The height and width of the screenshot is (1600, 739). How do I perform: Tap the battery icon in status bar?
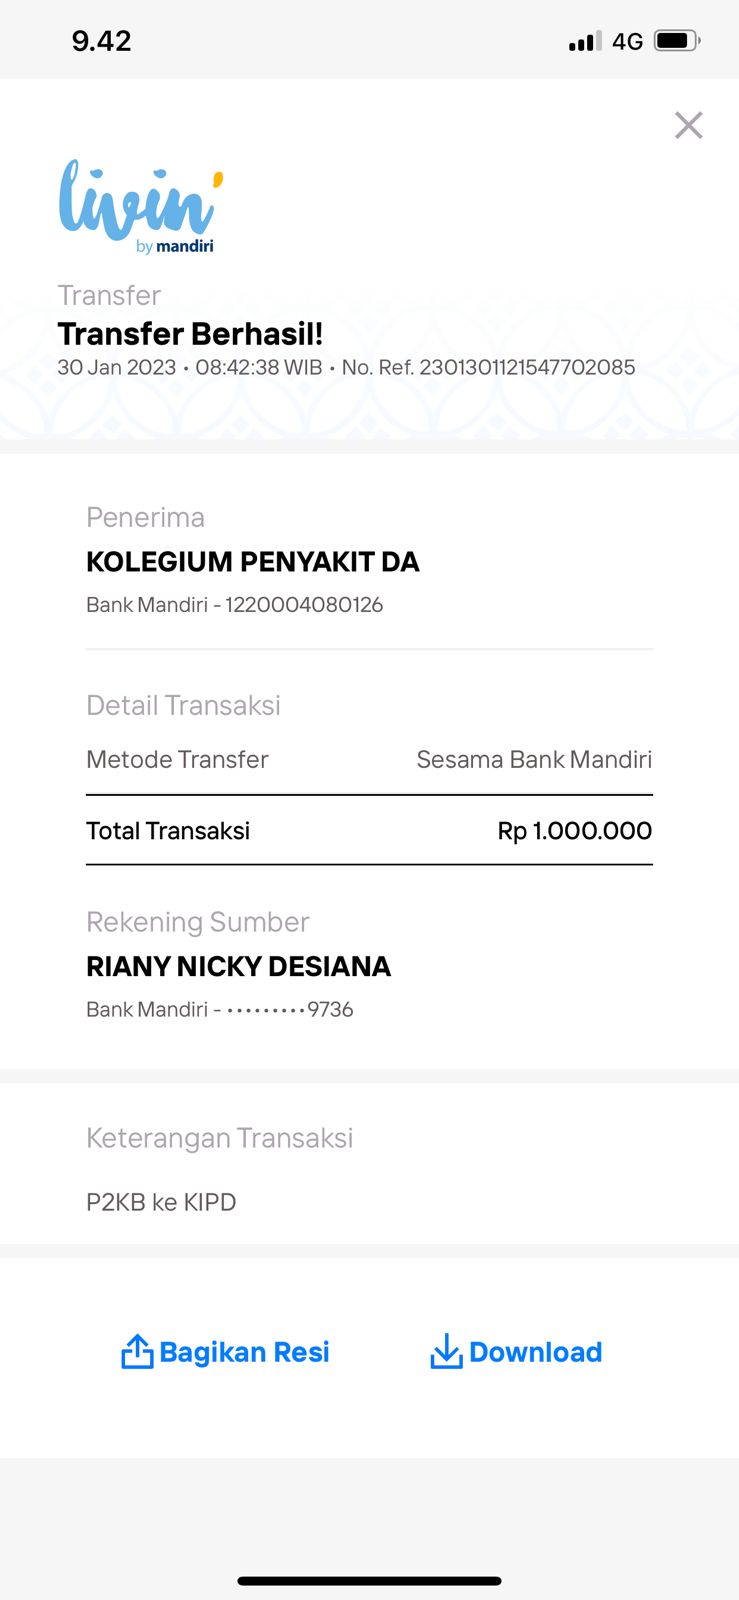tap(677, 41)
